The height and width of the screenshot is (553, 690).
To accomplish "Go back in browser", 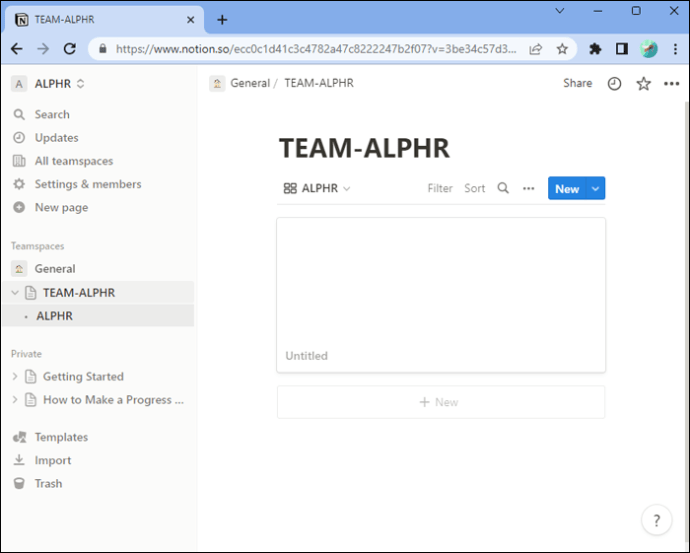I will (x=17, y=49).
